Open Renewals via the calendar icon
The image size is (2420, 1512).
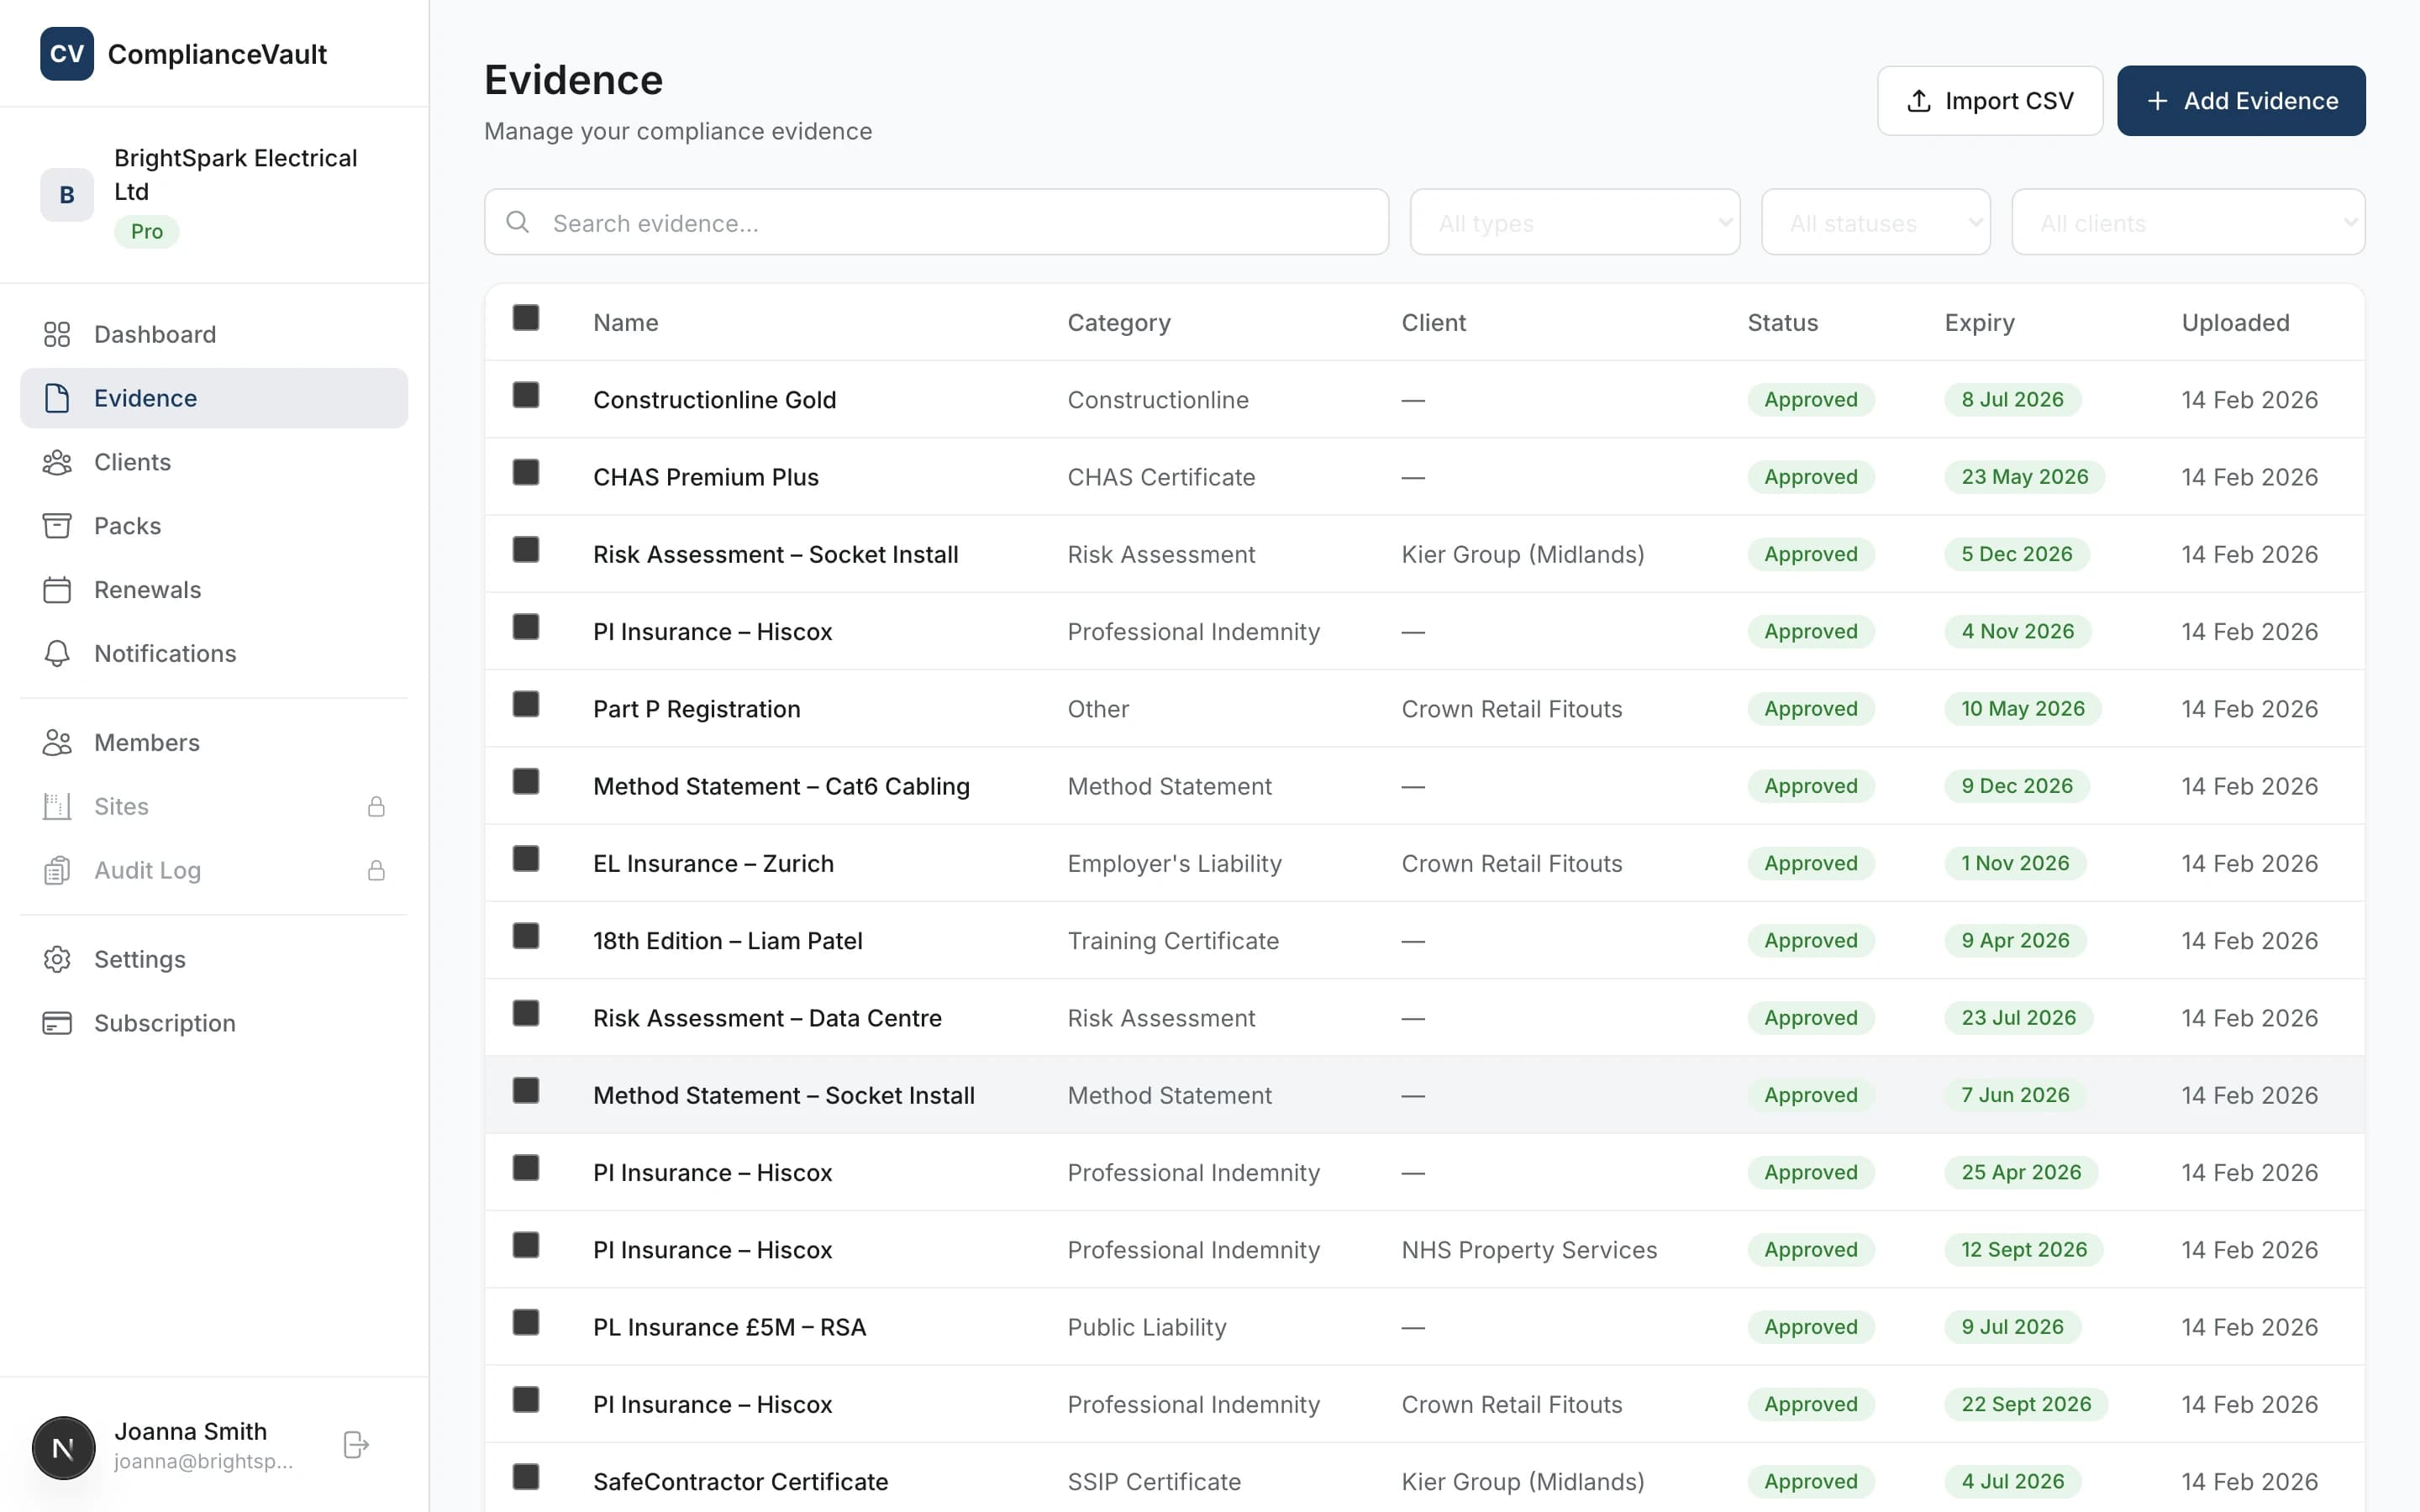tap(57, 590)
